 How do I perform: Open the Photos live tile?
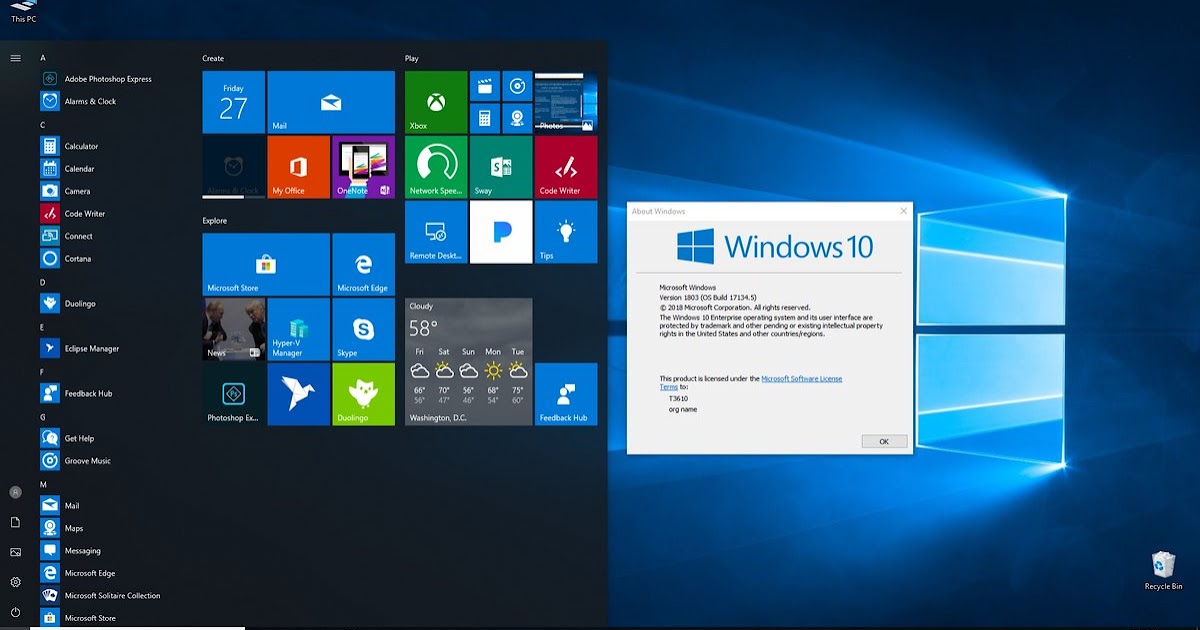point(566,102)
